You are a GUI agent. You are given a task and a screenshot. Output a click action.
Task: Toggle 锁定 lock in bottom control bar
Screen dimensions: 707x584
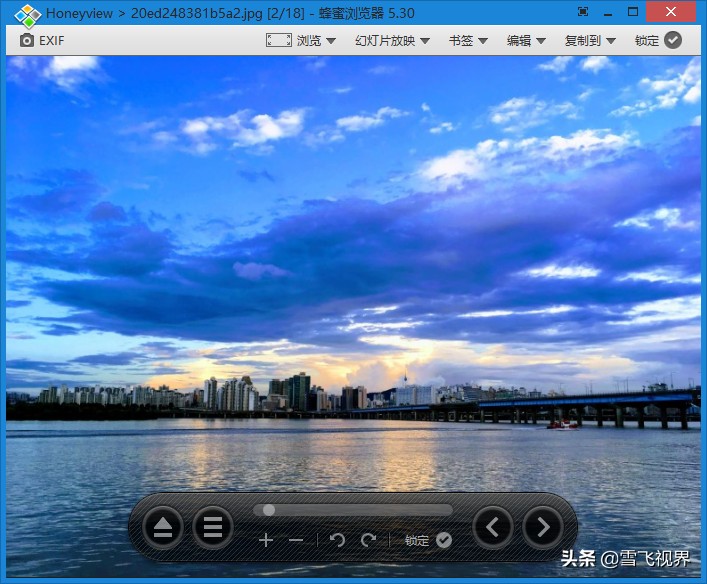click(428, 540)
